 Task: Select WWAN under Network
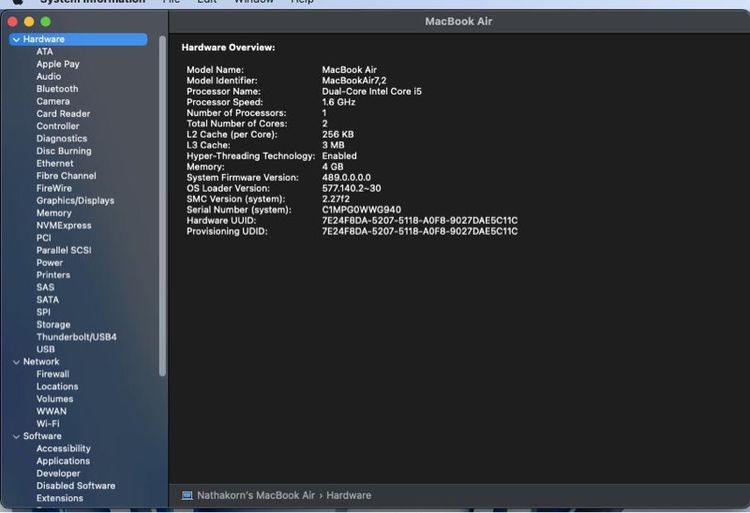point(52,412)
